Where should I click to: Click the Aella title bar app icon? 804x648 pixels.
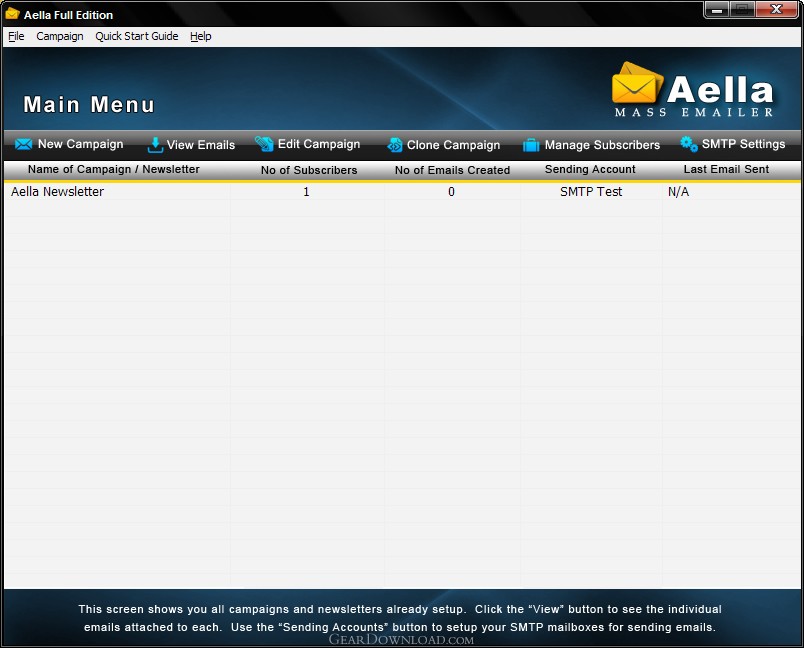pyautogui.click(x=12, y=14)
